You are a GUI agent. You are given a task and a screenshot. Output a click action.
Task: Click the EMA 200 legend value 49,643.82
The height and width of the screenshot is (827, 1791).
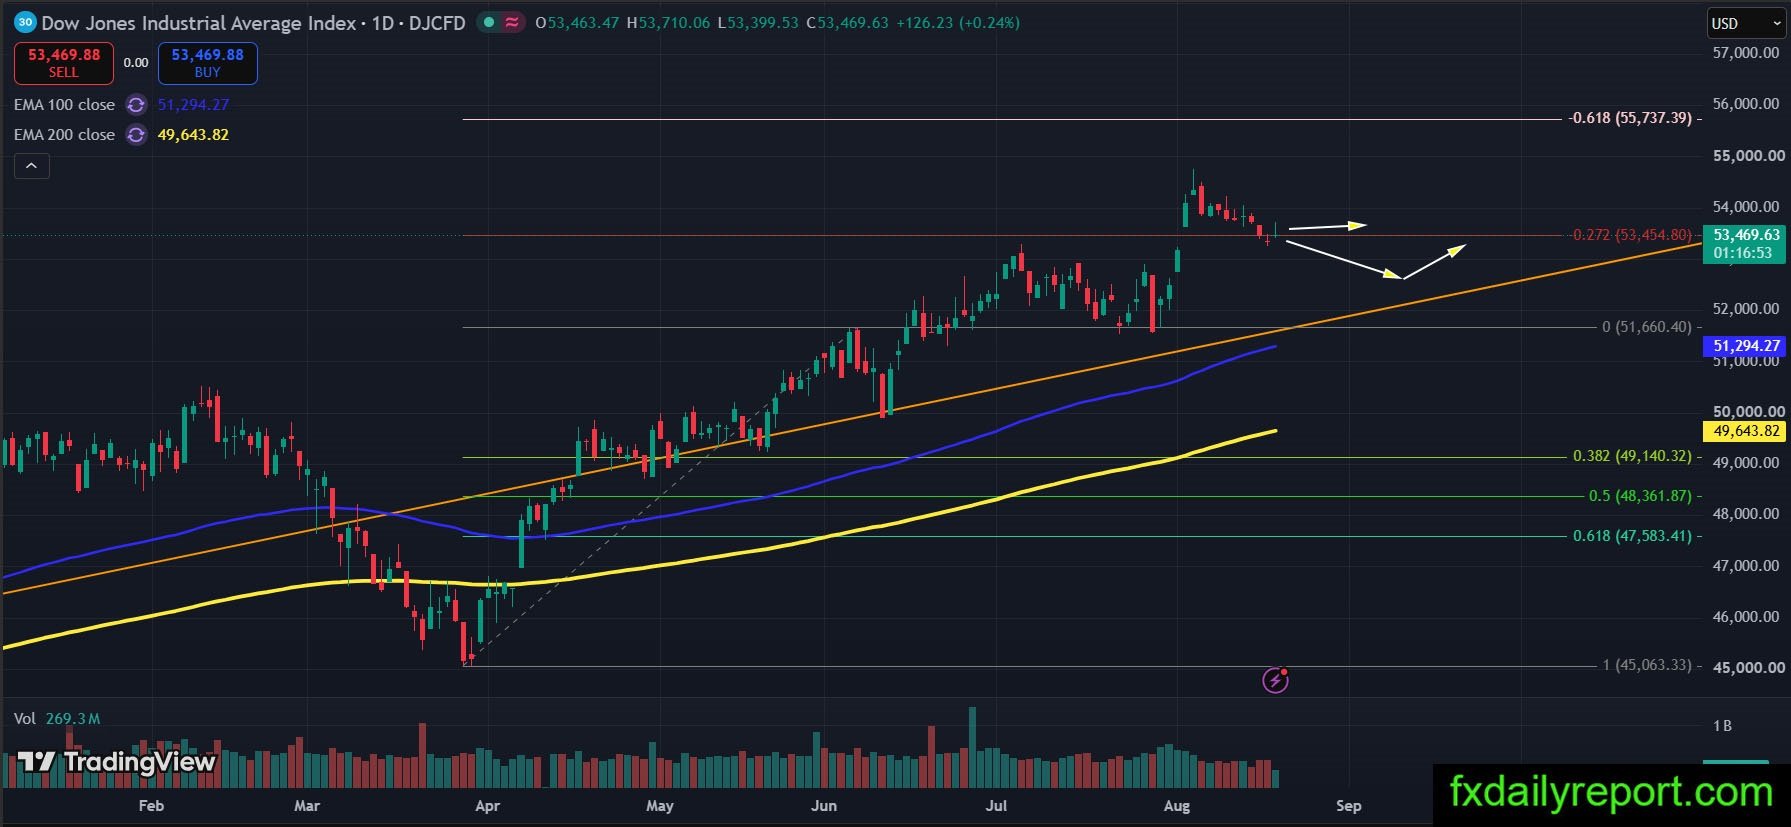point(193,135)
